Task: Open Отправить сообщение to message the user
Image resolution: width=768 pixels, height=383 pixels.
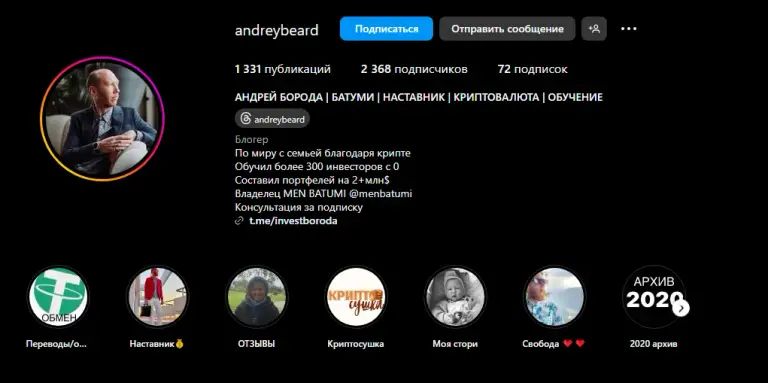Action: [507, 28]
